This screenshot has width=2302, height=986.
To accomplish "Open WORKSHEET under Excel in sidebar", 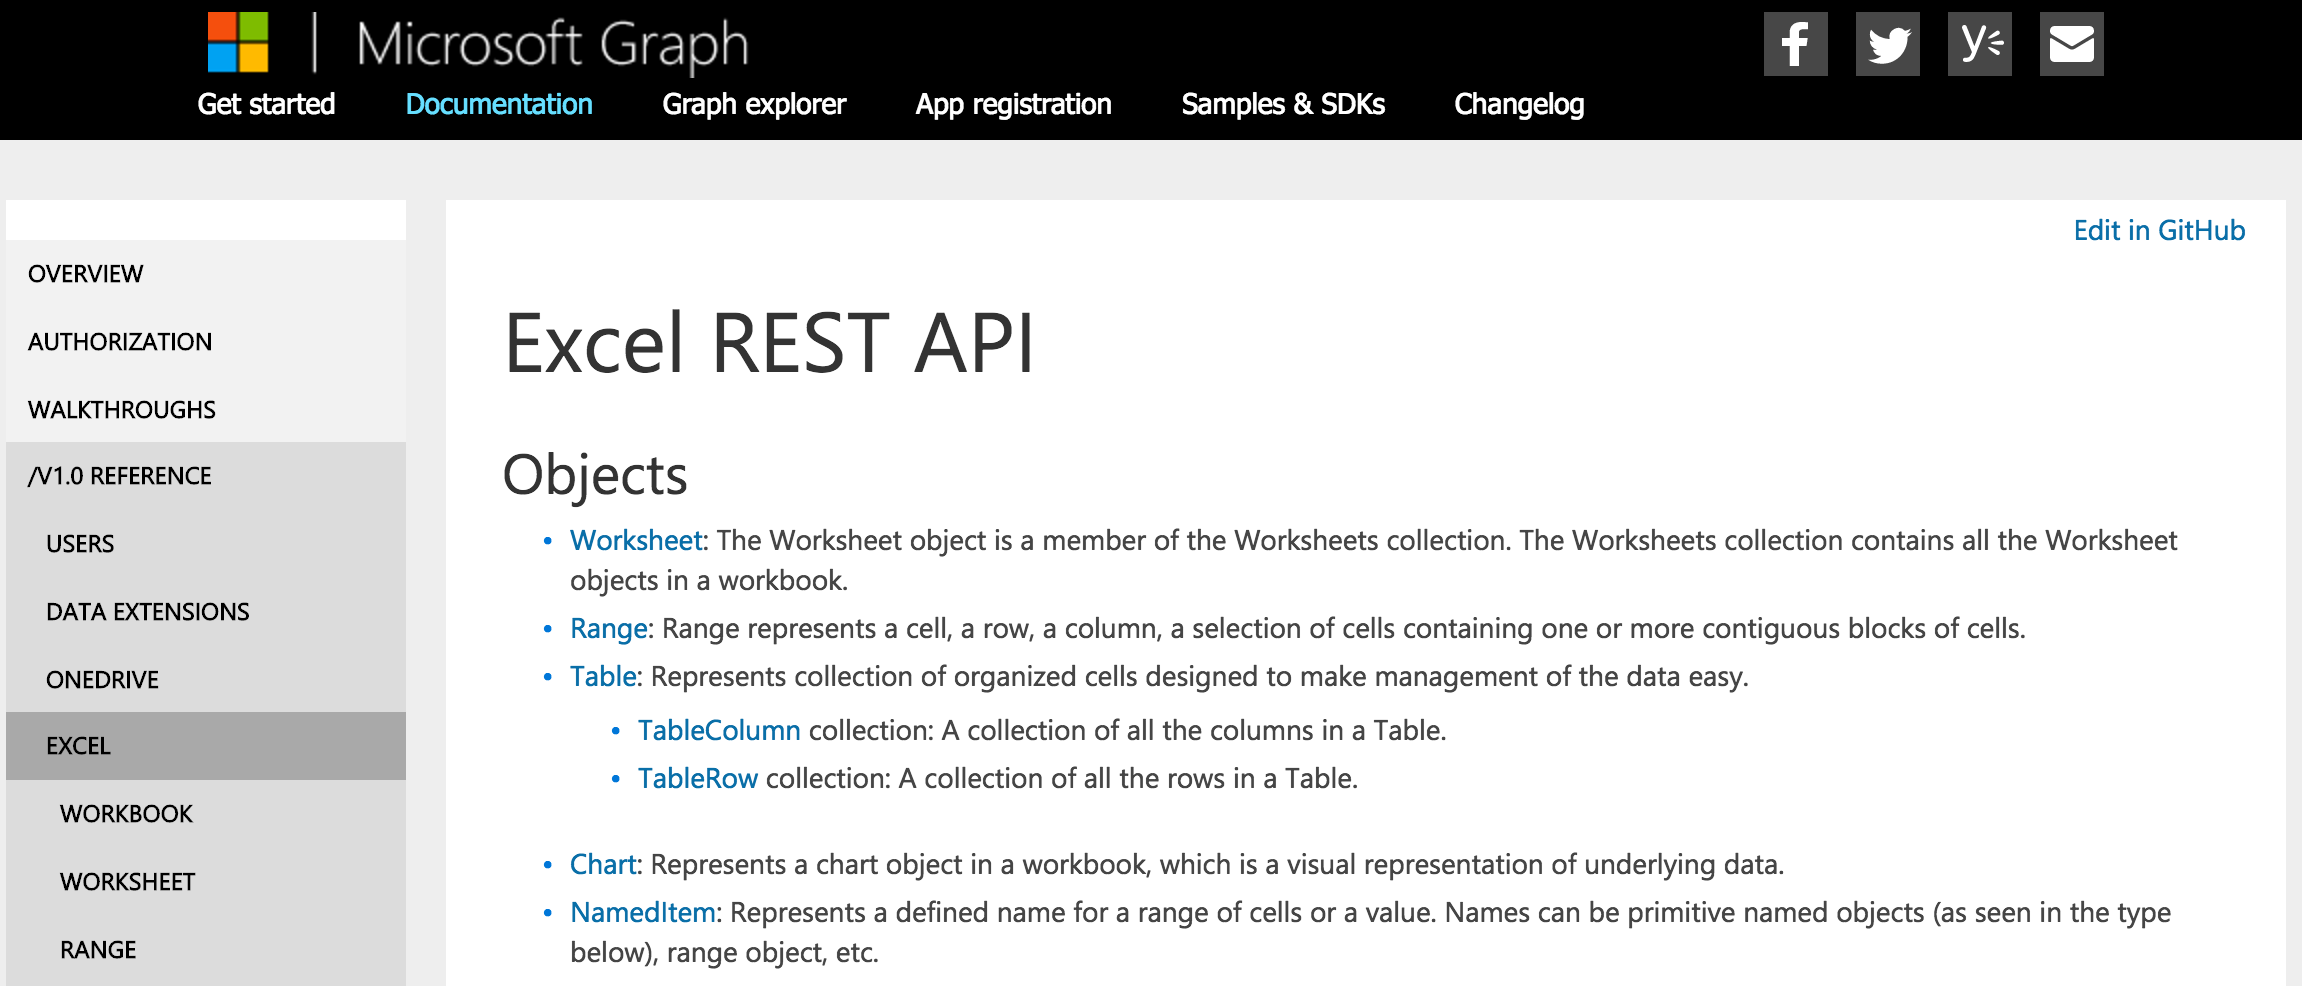I will coord(206,882).
